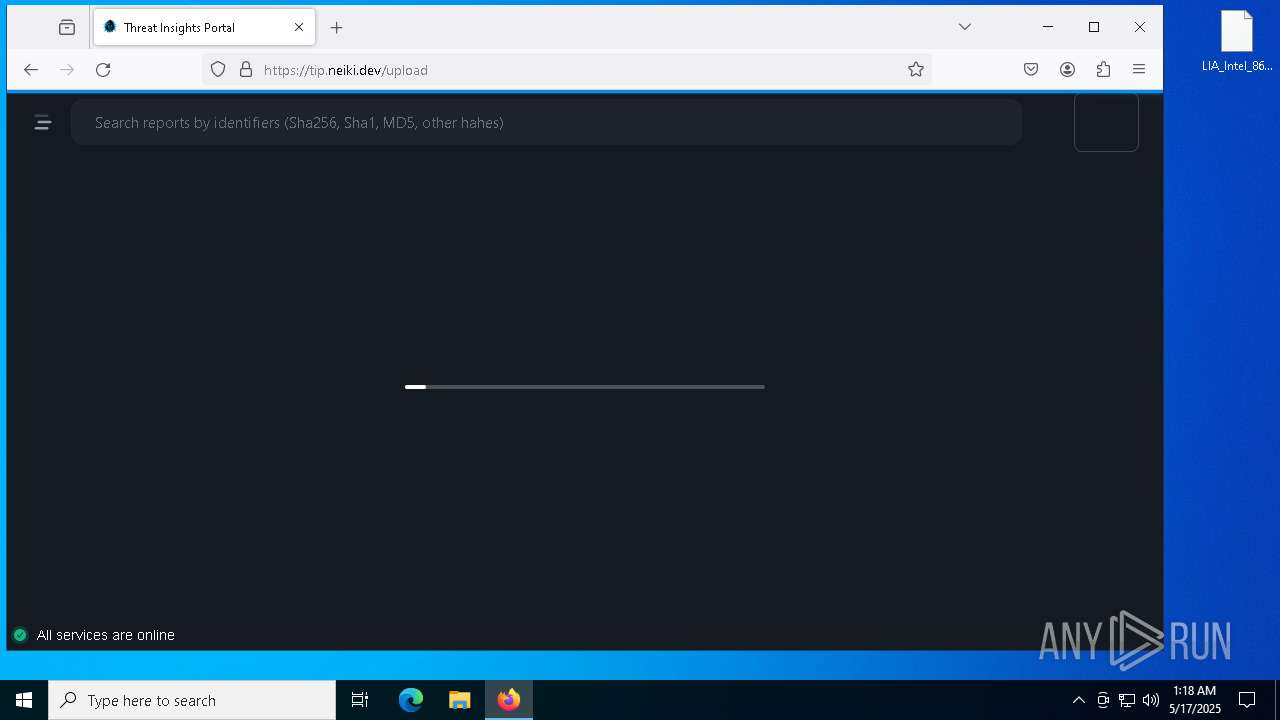
Task: Click the green services online status icon
Action: 20,635
